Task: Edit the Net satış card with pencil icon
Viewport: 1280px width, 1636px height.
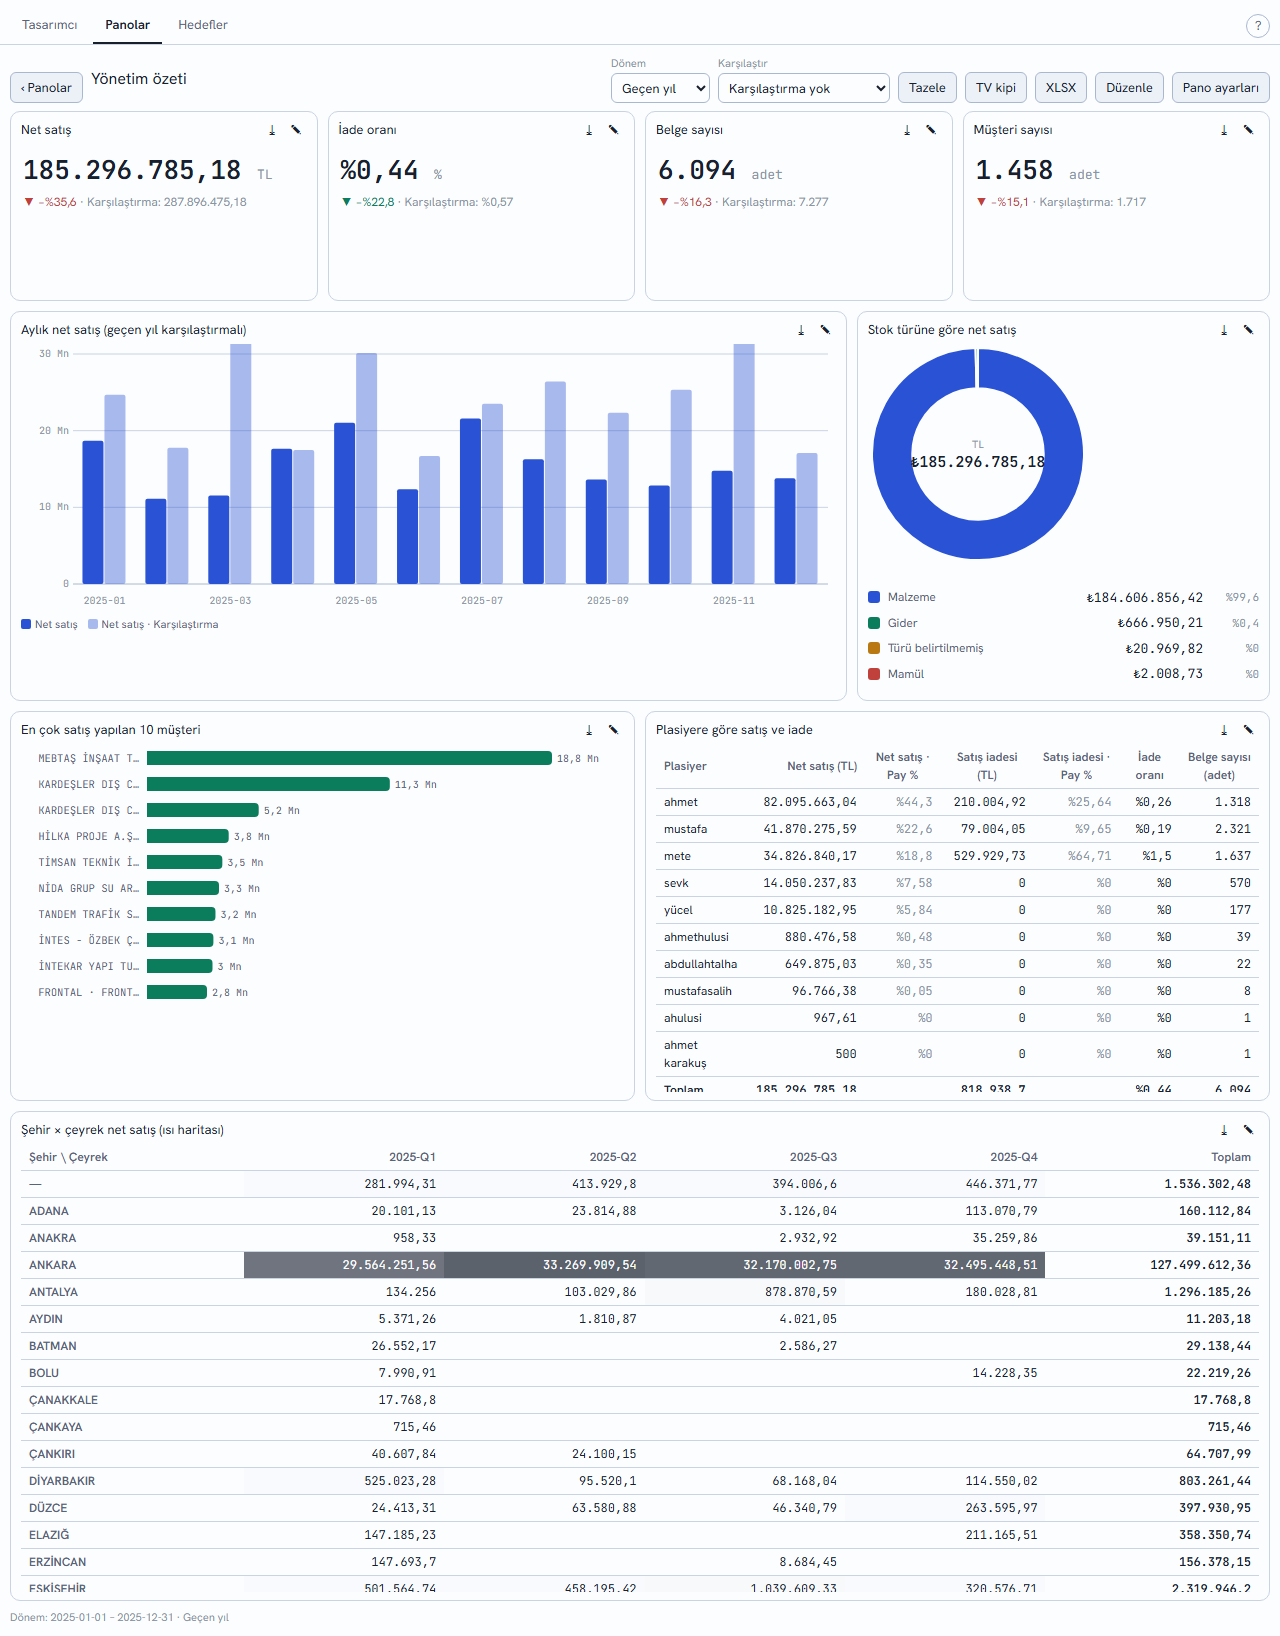Action: pyautogui.click(x=296, y=130)
